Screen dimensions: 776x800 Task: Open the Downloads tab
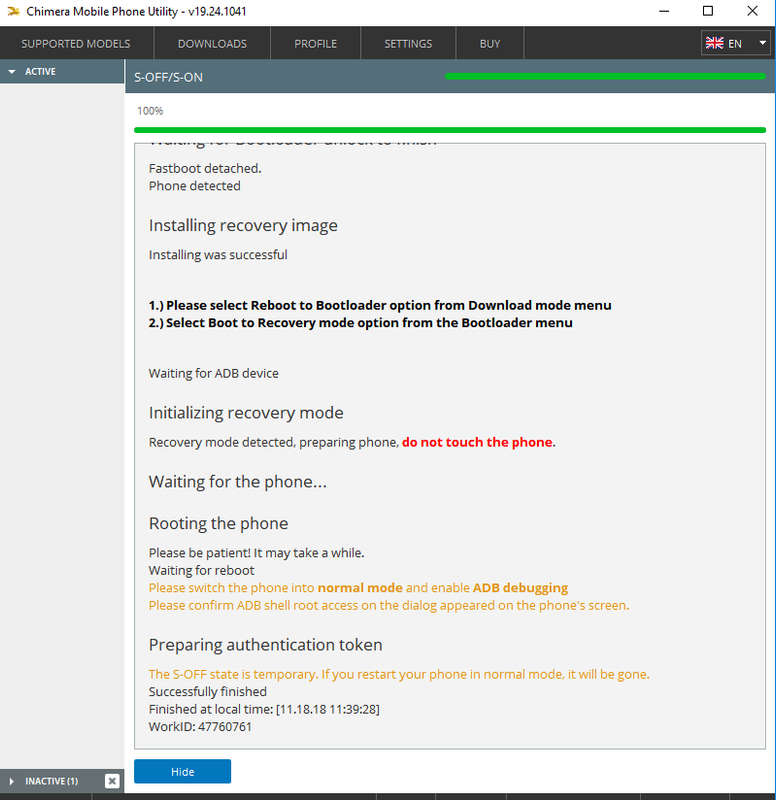[x=212, y=44]
